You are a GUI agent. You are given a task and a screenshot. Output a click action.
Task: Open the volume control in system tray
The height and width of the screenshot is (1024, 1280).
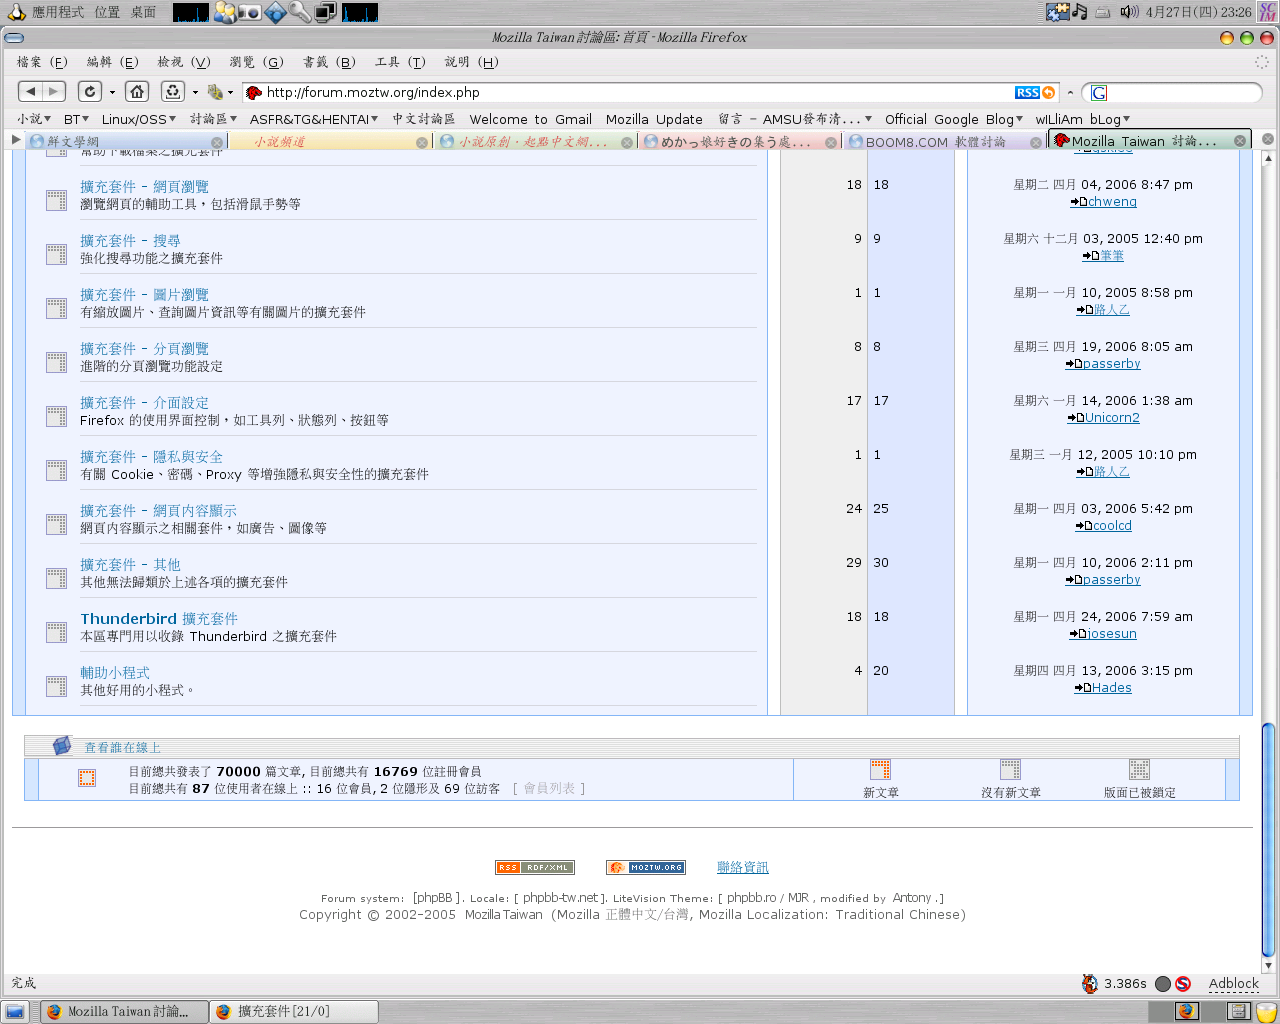point(1129,12)
